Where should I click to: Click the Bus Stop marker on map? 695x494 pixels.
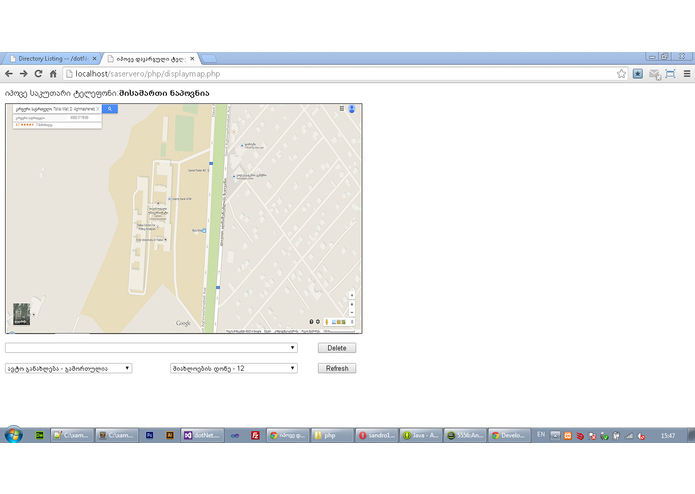point(204,230)
